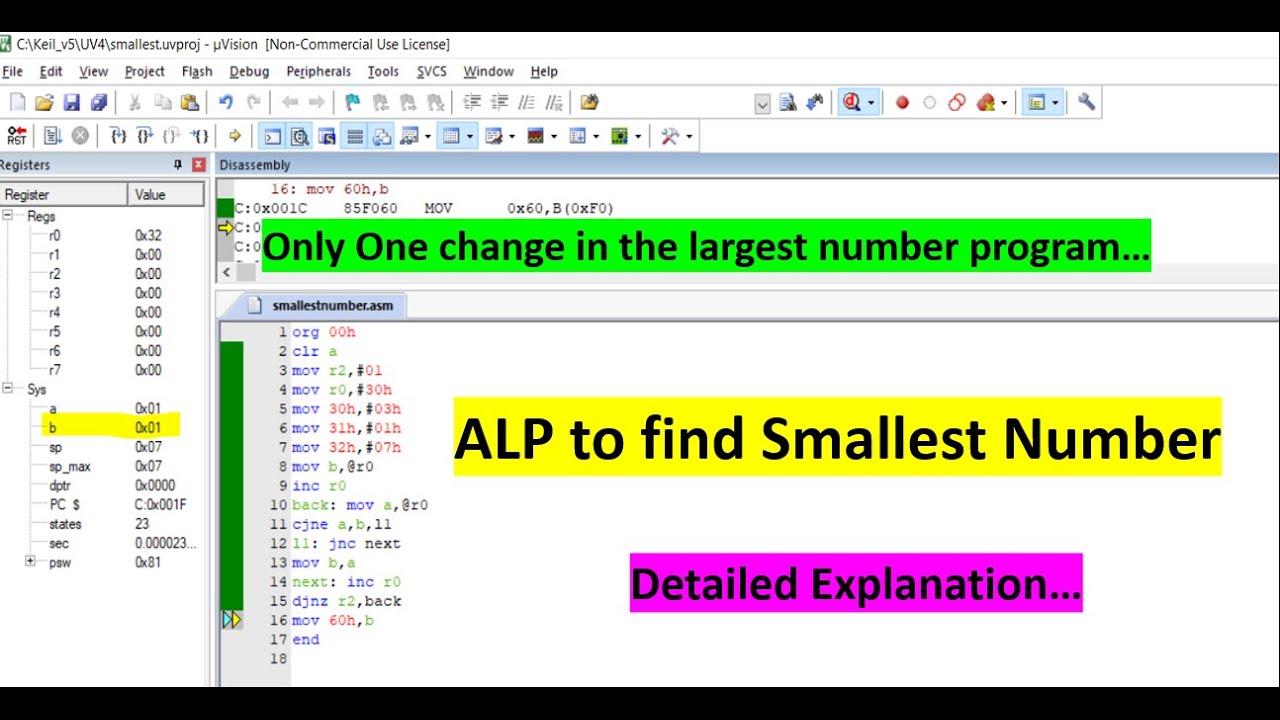Screen dimensions: 1280x720
Task: Click the Find icon beside search box
Action: click(x=788, y=102)
